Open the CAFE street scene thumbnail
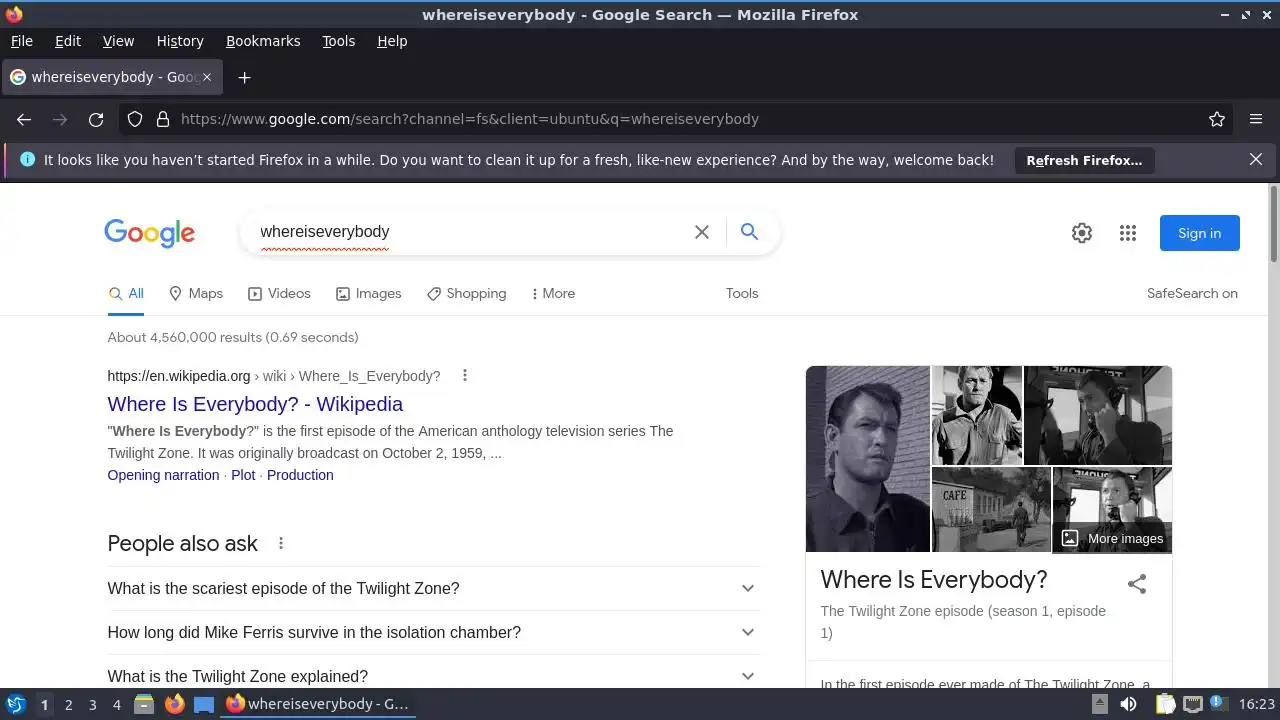This screenshot has width=1280, height=720. (991, 510)
